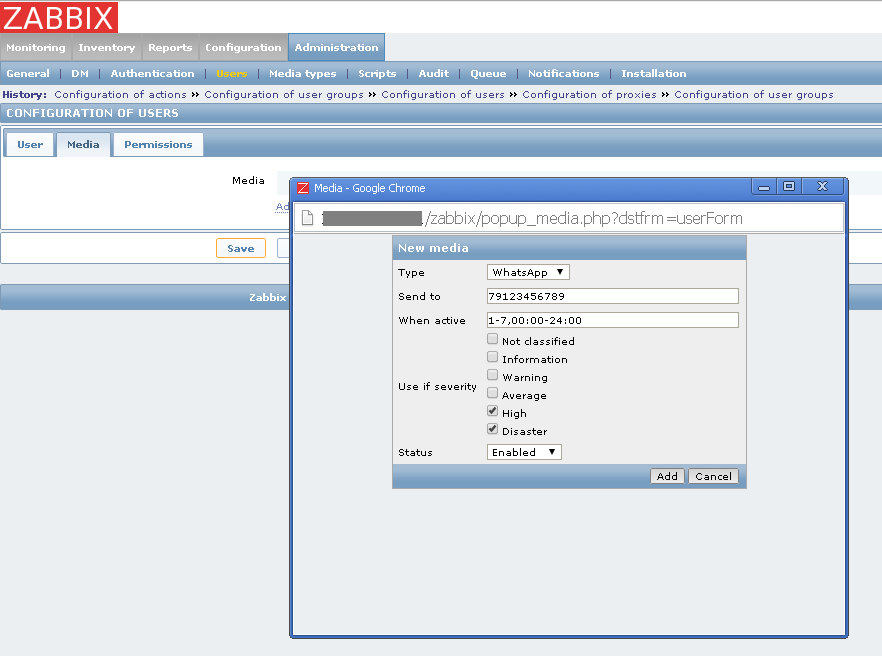The image size is (882, 656).
Task: Enable the Not classified severity checkbox
Action: 492,339
